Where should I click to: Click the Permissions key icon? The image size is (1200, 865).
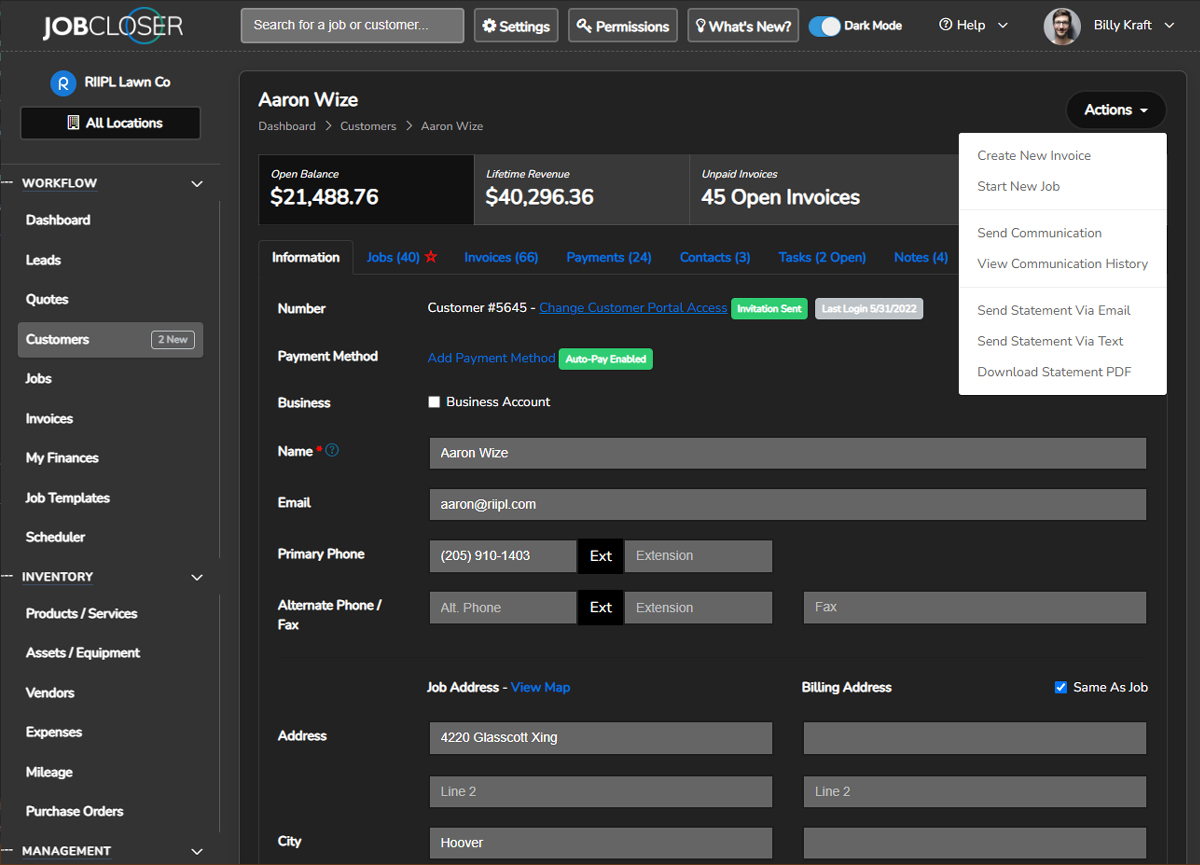(x=581, y=25)
